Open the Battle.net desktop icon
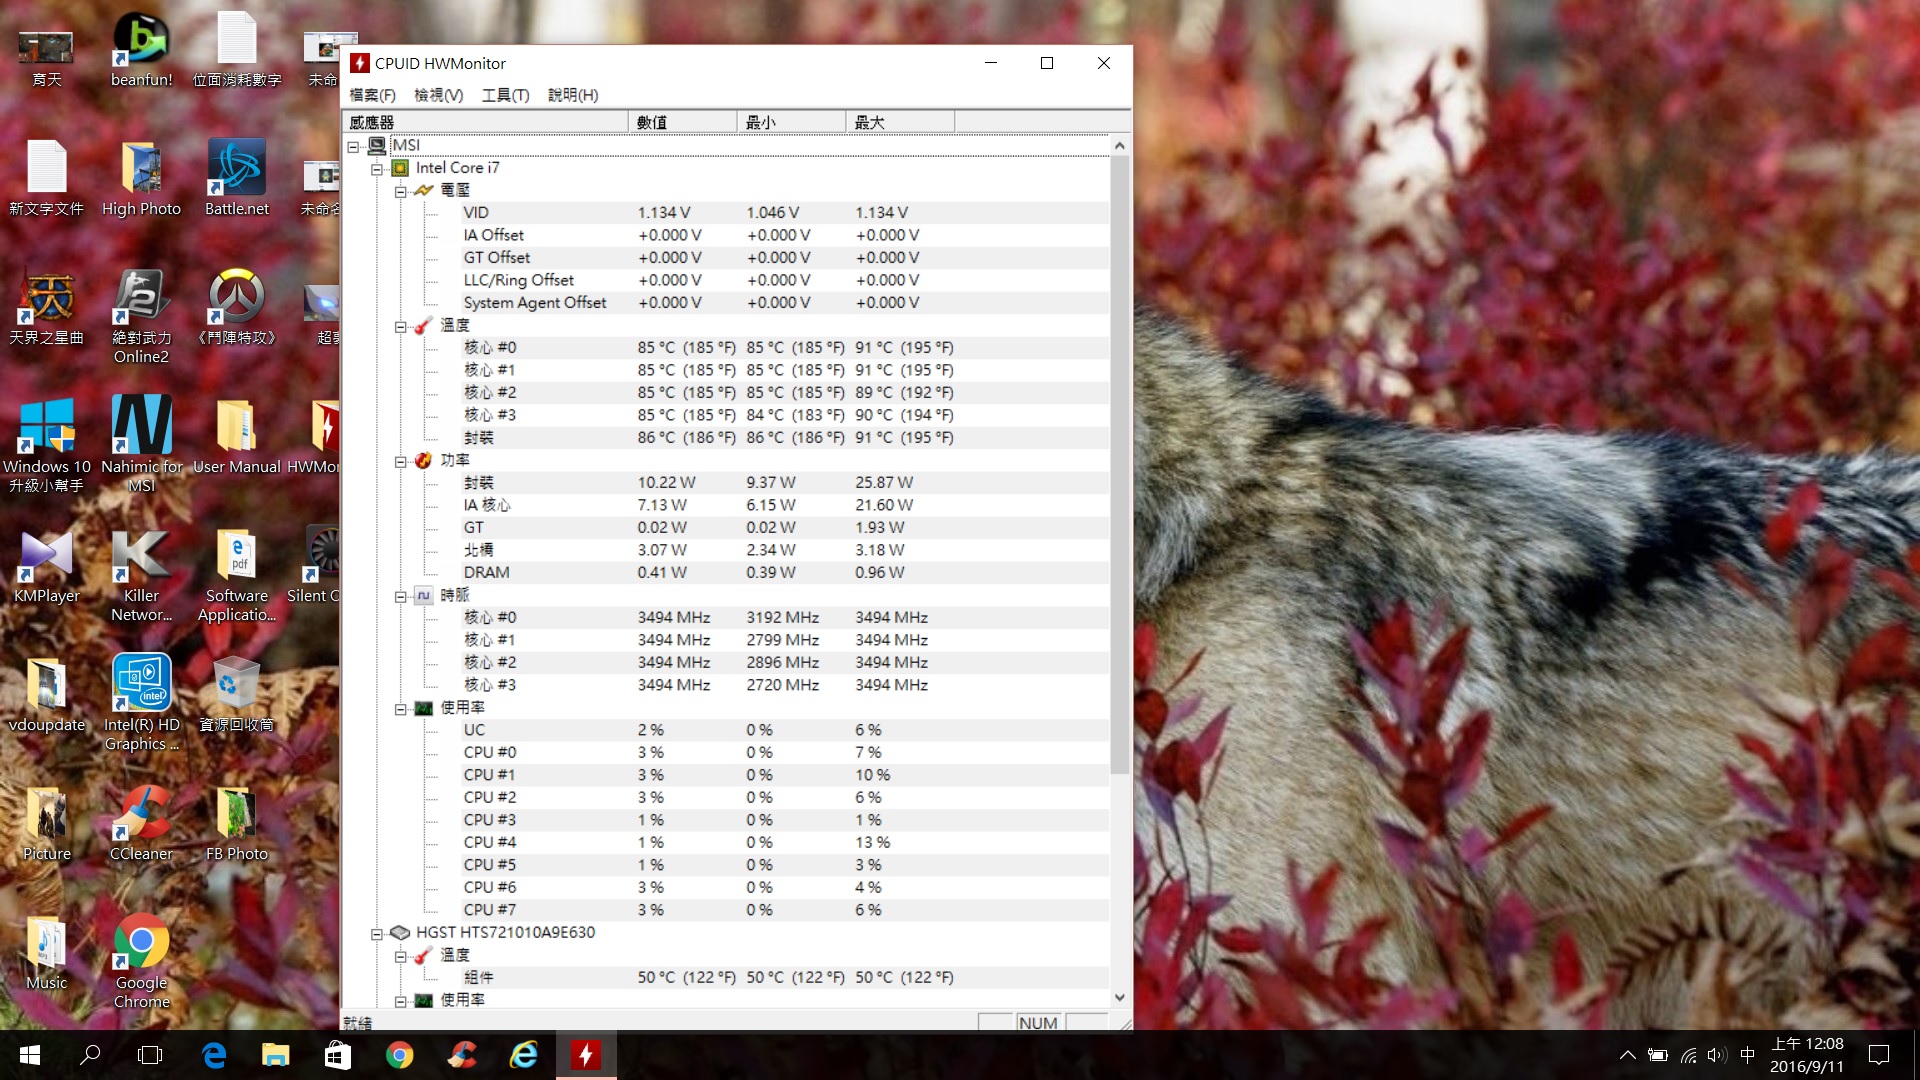 point(237,178)
